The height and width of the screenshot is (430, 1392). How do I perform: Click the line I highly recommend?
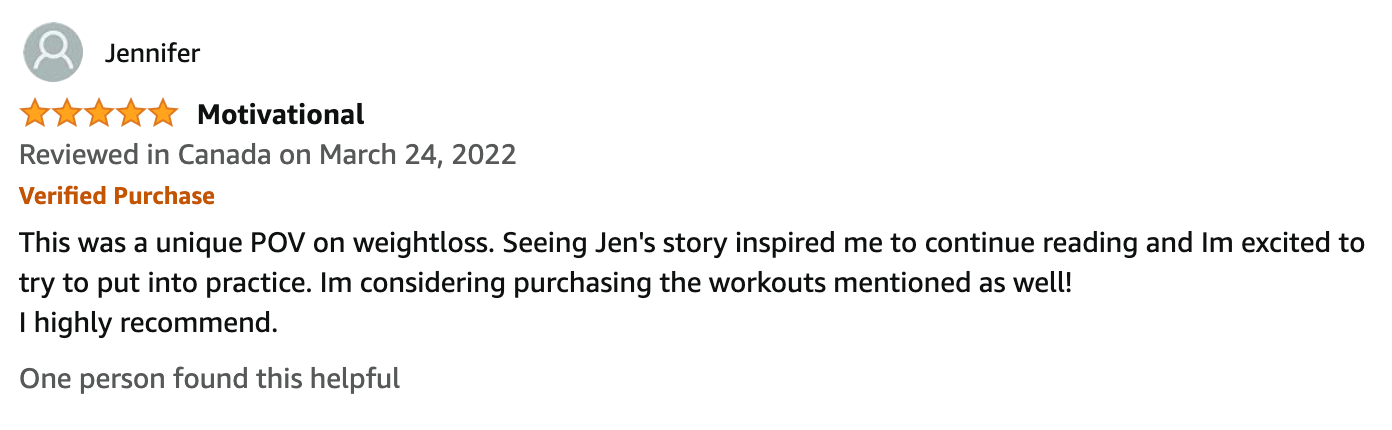click(148, 324)
